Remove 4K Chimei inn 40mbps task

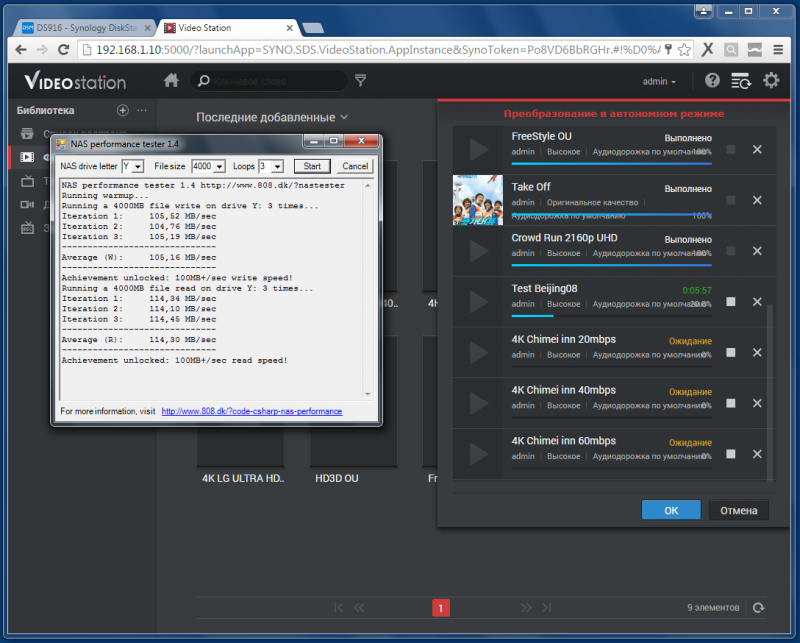click(x=757, y=403)
